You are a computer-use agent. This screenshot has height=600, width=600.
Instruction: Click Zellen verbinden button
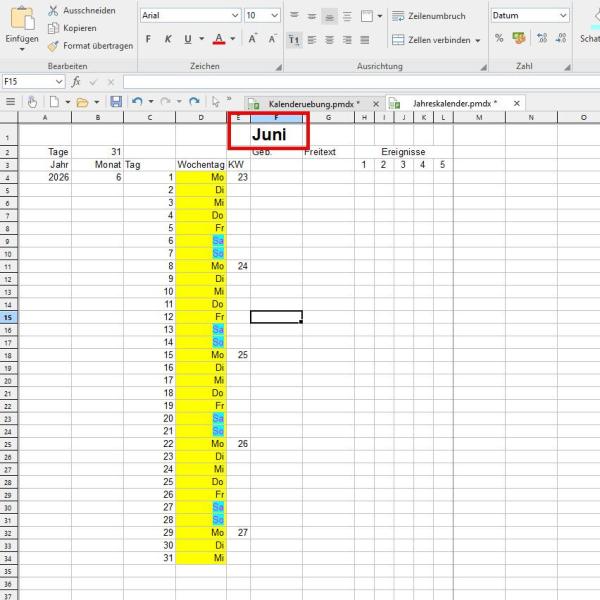click(435, 40)
